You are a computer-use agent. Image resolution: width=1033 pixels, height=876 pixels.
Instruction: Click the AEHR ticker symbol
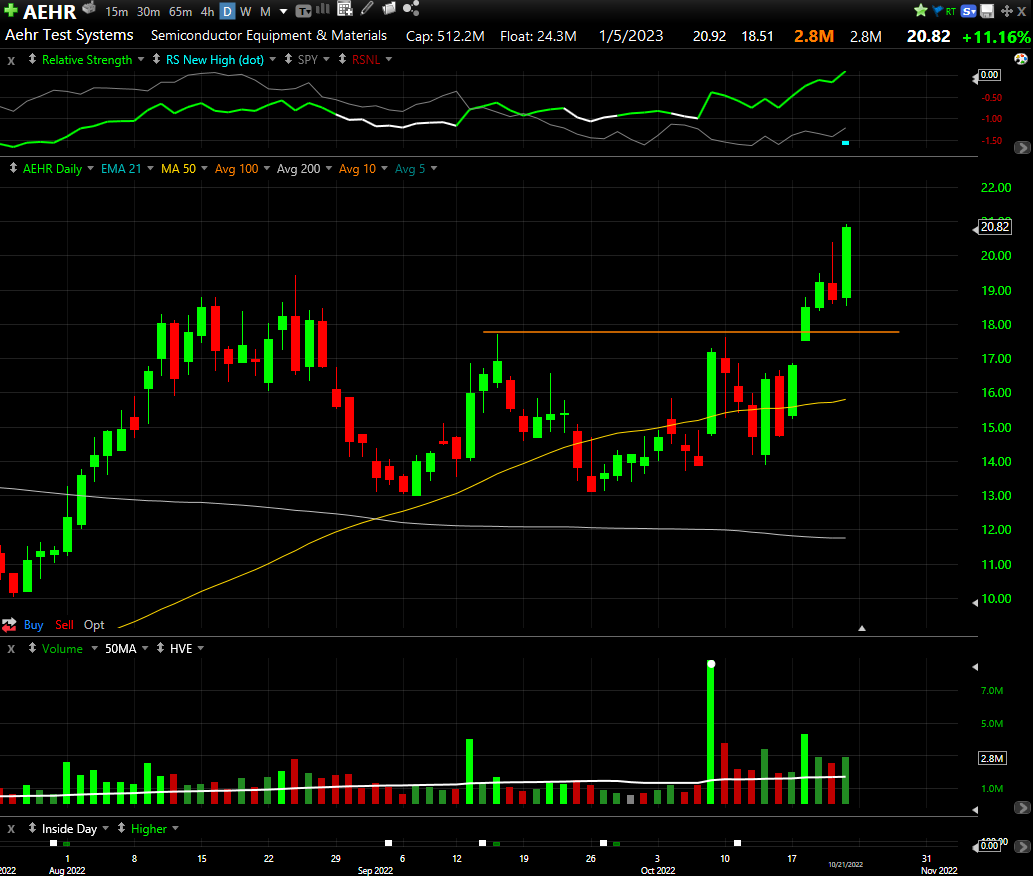[x=49, y=12]
